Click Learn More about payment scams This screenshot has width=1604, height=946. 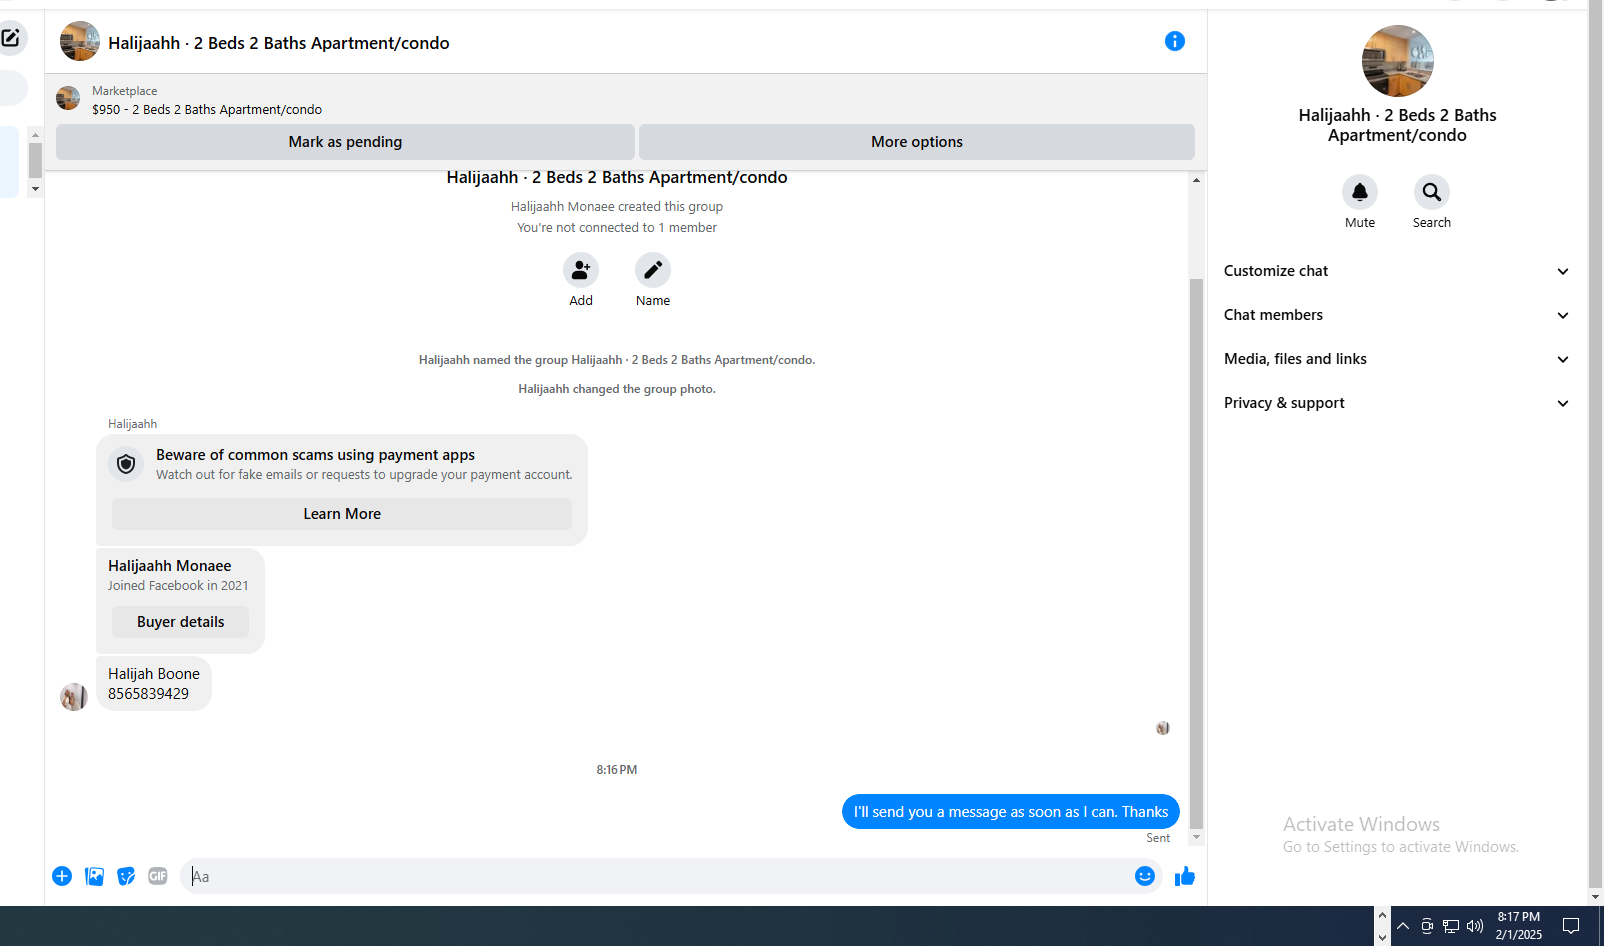click(342, 514)
